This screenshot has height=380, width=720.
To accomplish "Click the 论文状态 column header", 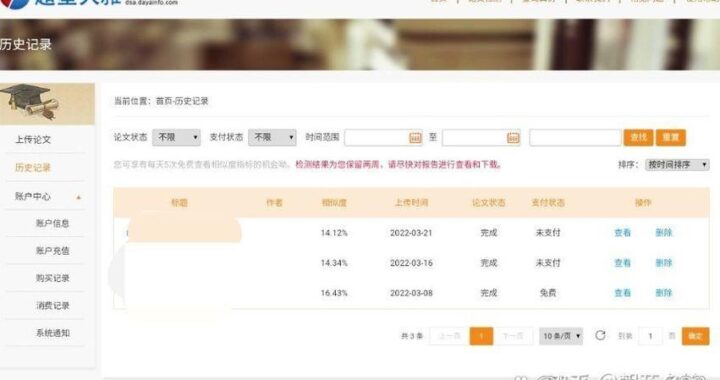I will [489, 202].
